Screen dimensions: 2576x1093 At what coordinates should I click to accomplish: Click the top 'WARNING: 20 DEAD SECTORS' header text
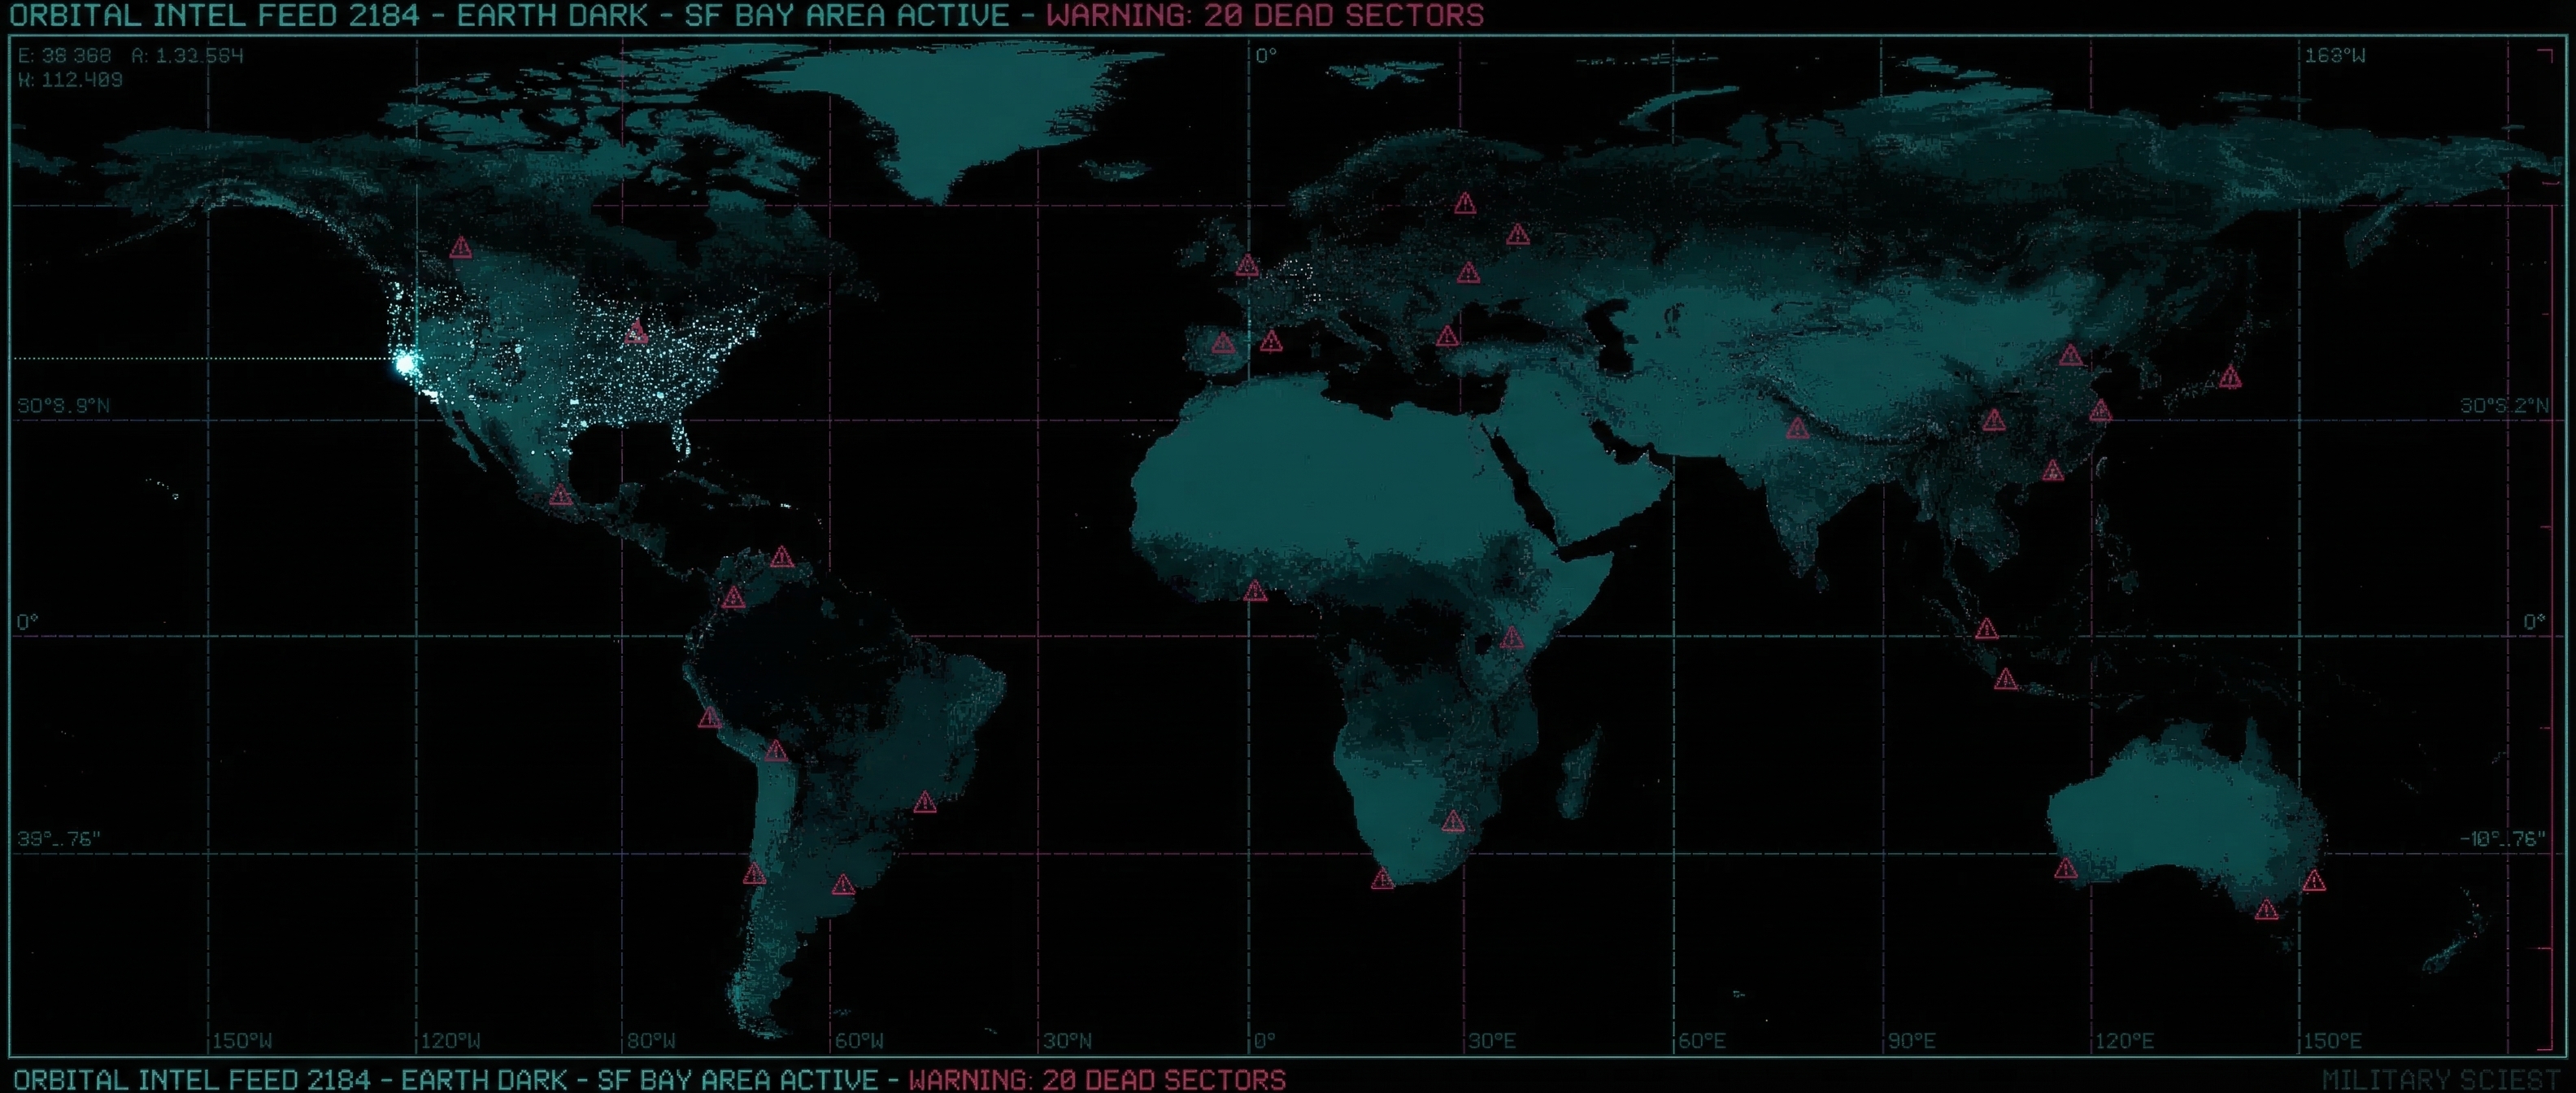[x=1265, y=15]
